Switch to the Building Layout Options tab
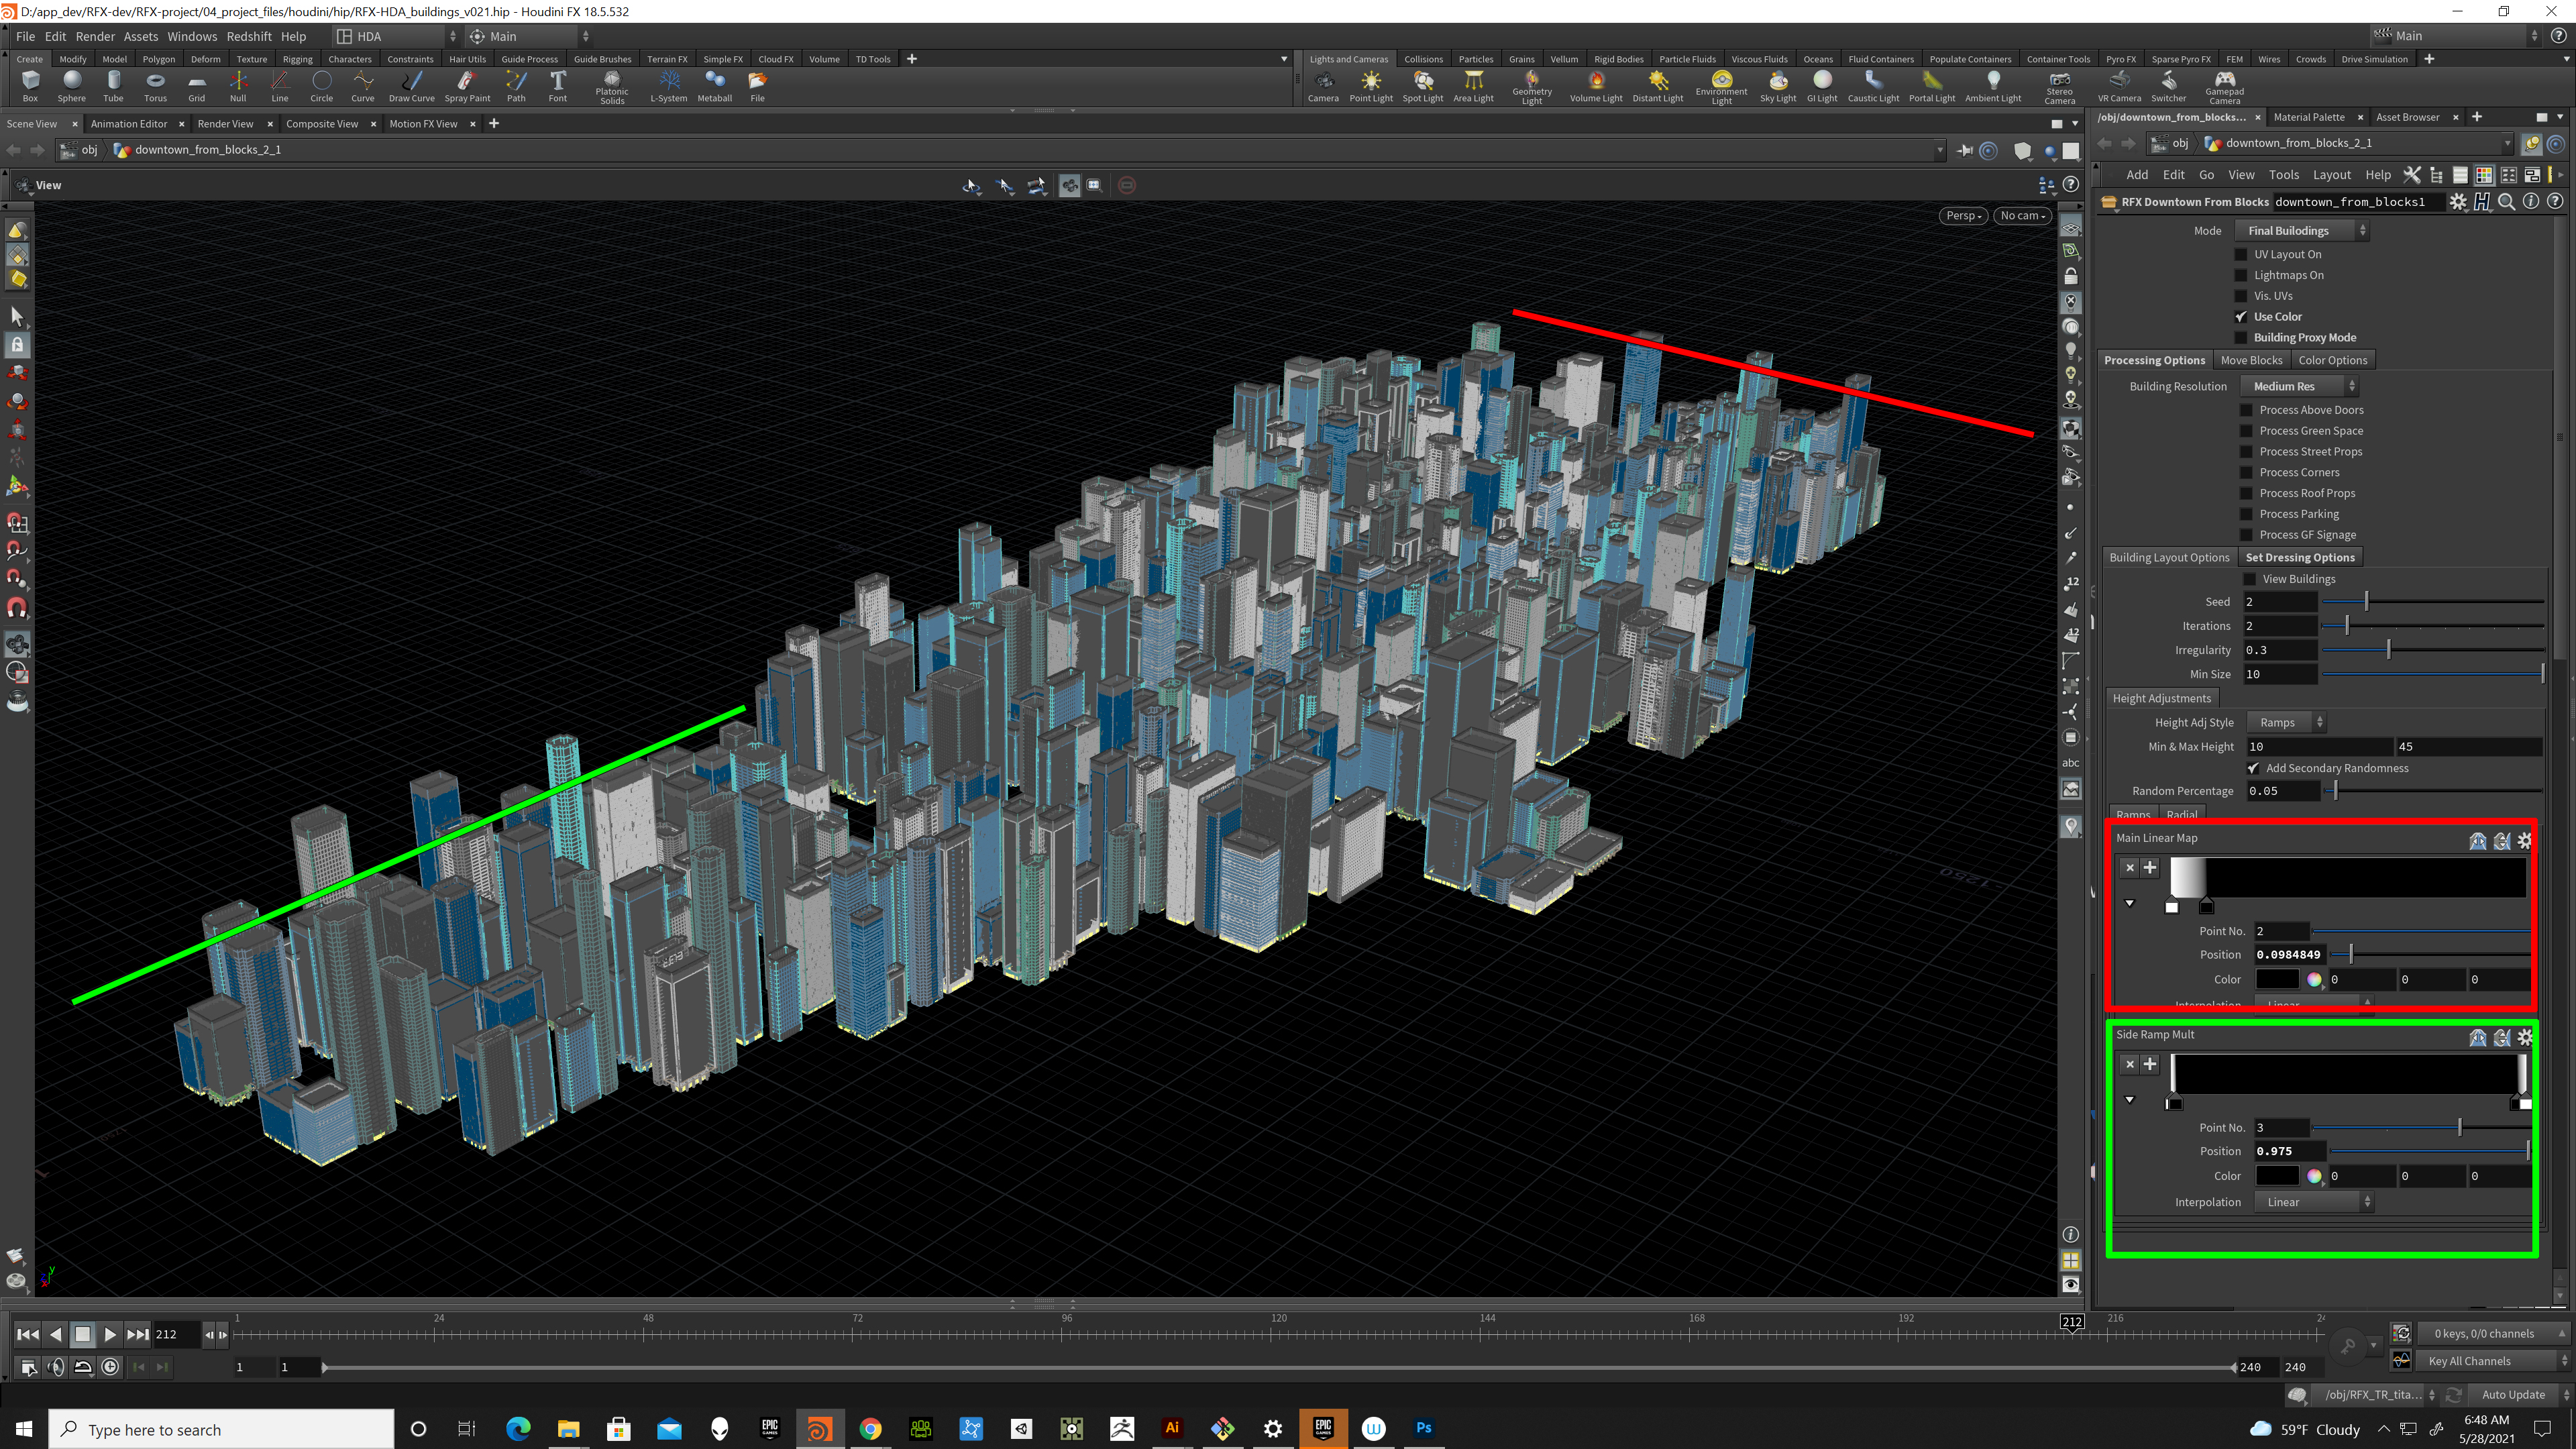2576x1449 pixels. 2169,557
